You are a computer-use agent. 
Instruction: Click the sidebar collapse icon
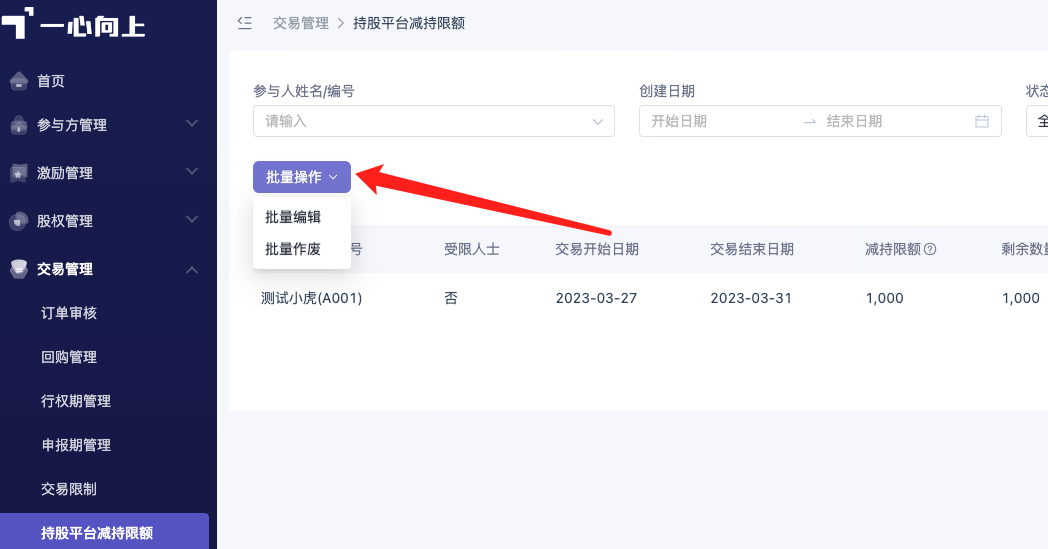click(x=245, y=23)
